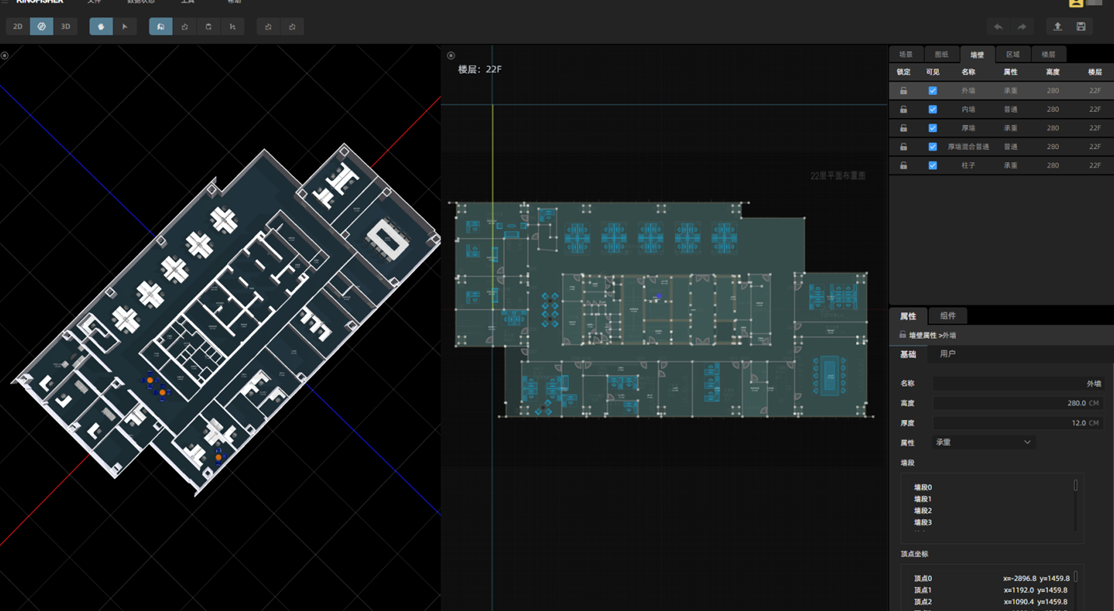The height and width of the screenshot is (611, 1114).
Task: Click the third icon in the drawing tool group
Action: tap(208, 26)
